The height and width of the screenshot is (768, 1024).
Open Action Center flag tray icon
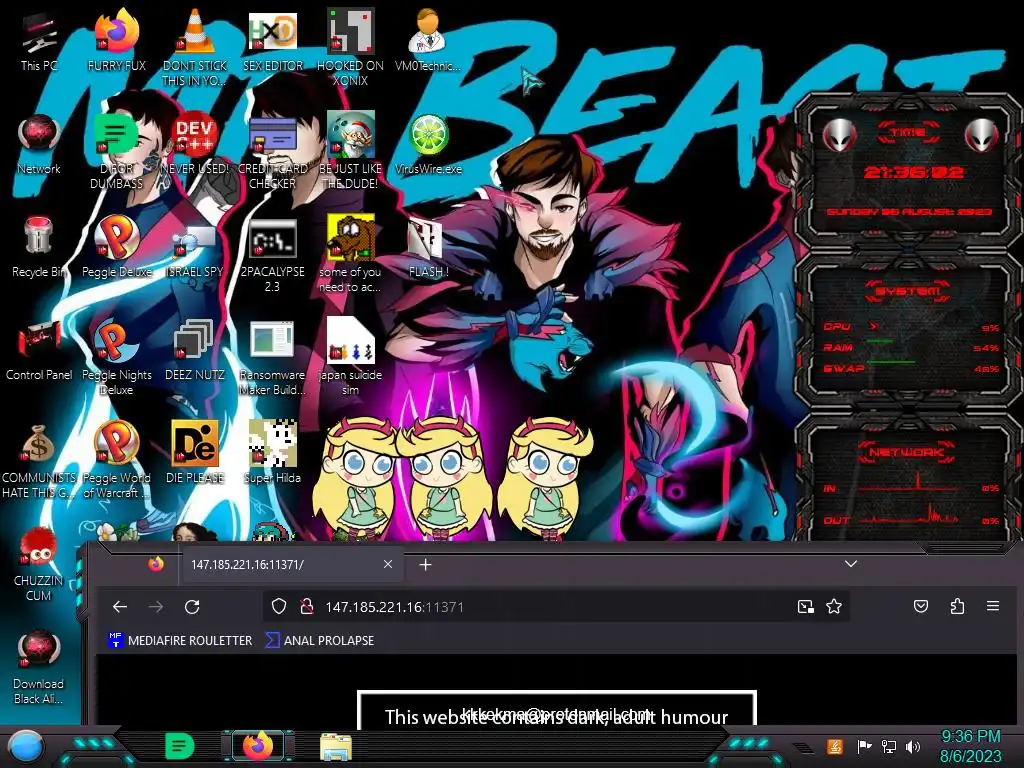pos(863,746)
